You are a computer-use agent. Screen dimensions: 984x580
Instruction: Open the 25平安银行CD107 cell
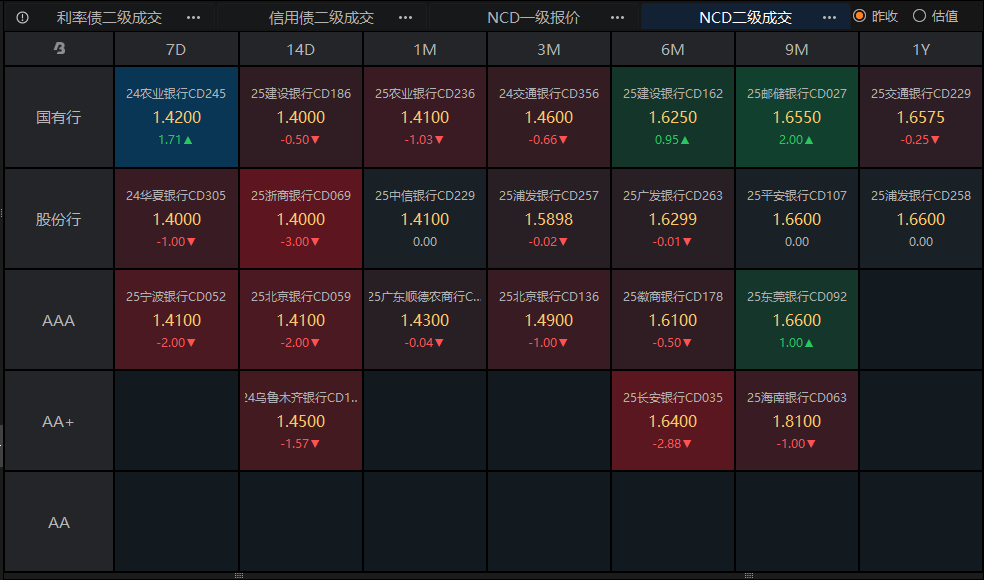[x=797, y=218]
